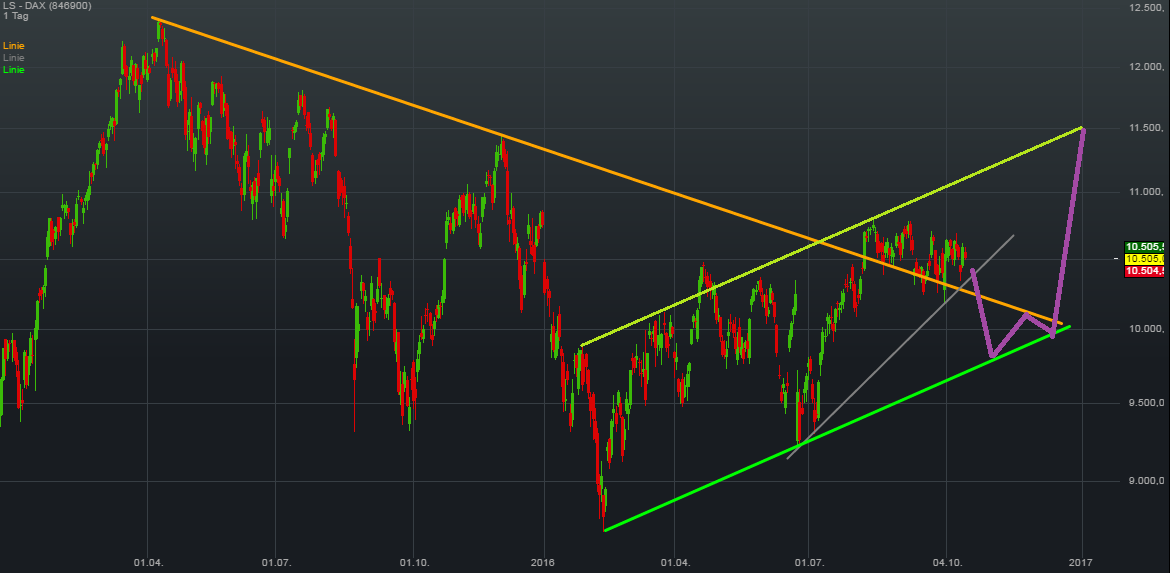Click the 12.500 price axis label

[x=1148, y=7]
